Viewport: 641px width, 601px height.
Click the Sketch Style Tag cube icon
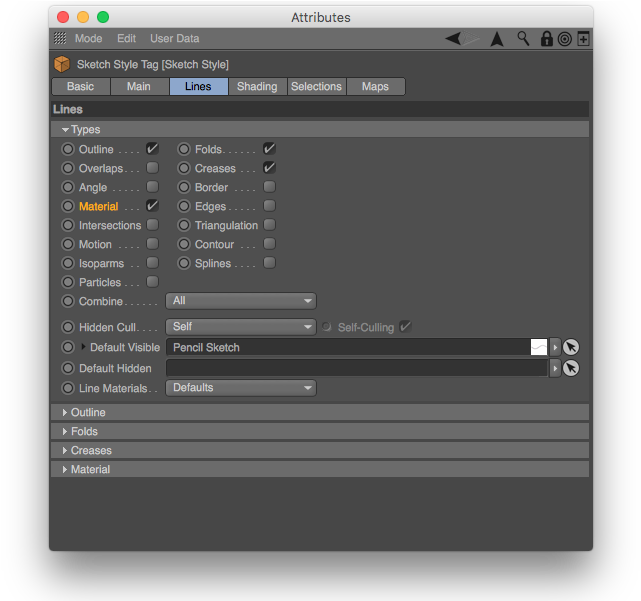(62, 64)
